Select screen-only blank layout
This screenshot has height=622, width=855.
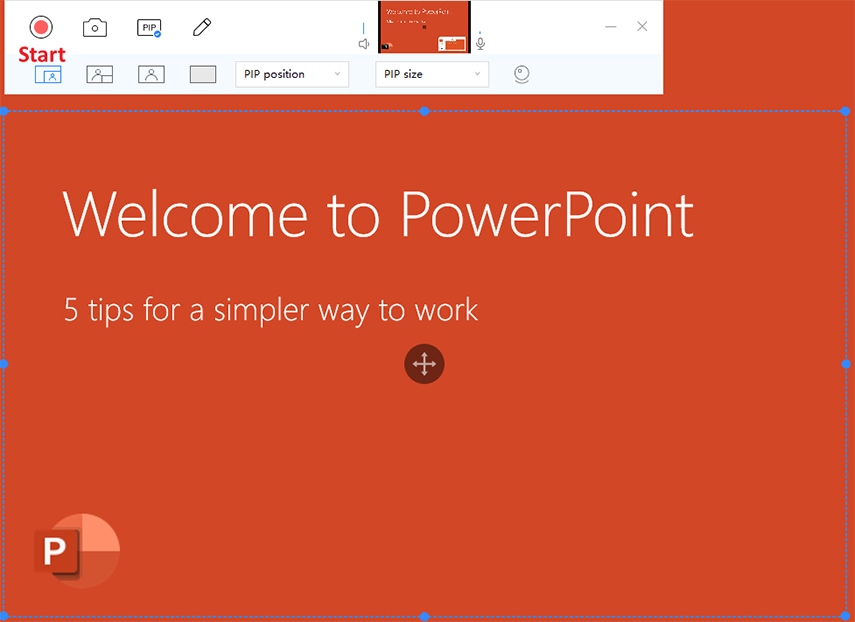[203, 74]
